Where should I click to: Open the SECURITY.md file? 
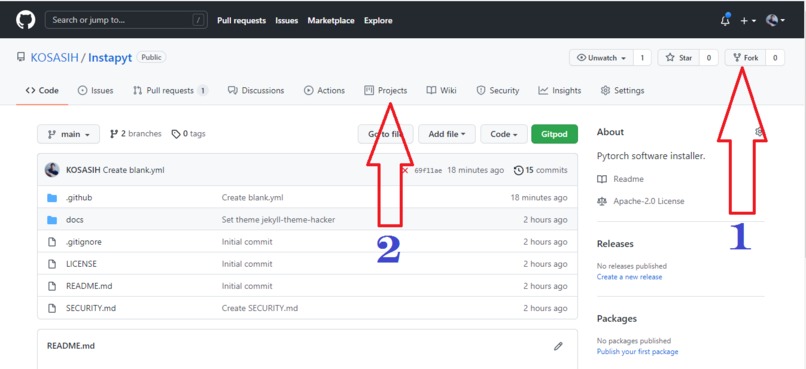click(x=91, y=308)
